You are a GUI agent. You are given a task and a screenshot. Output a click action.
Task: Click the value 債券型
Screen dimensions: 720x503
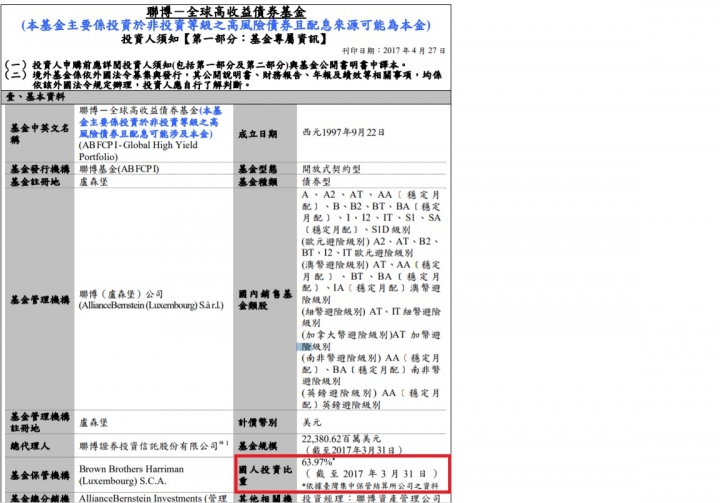(x=316, y=182)
